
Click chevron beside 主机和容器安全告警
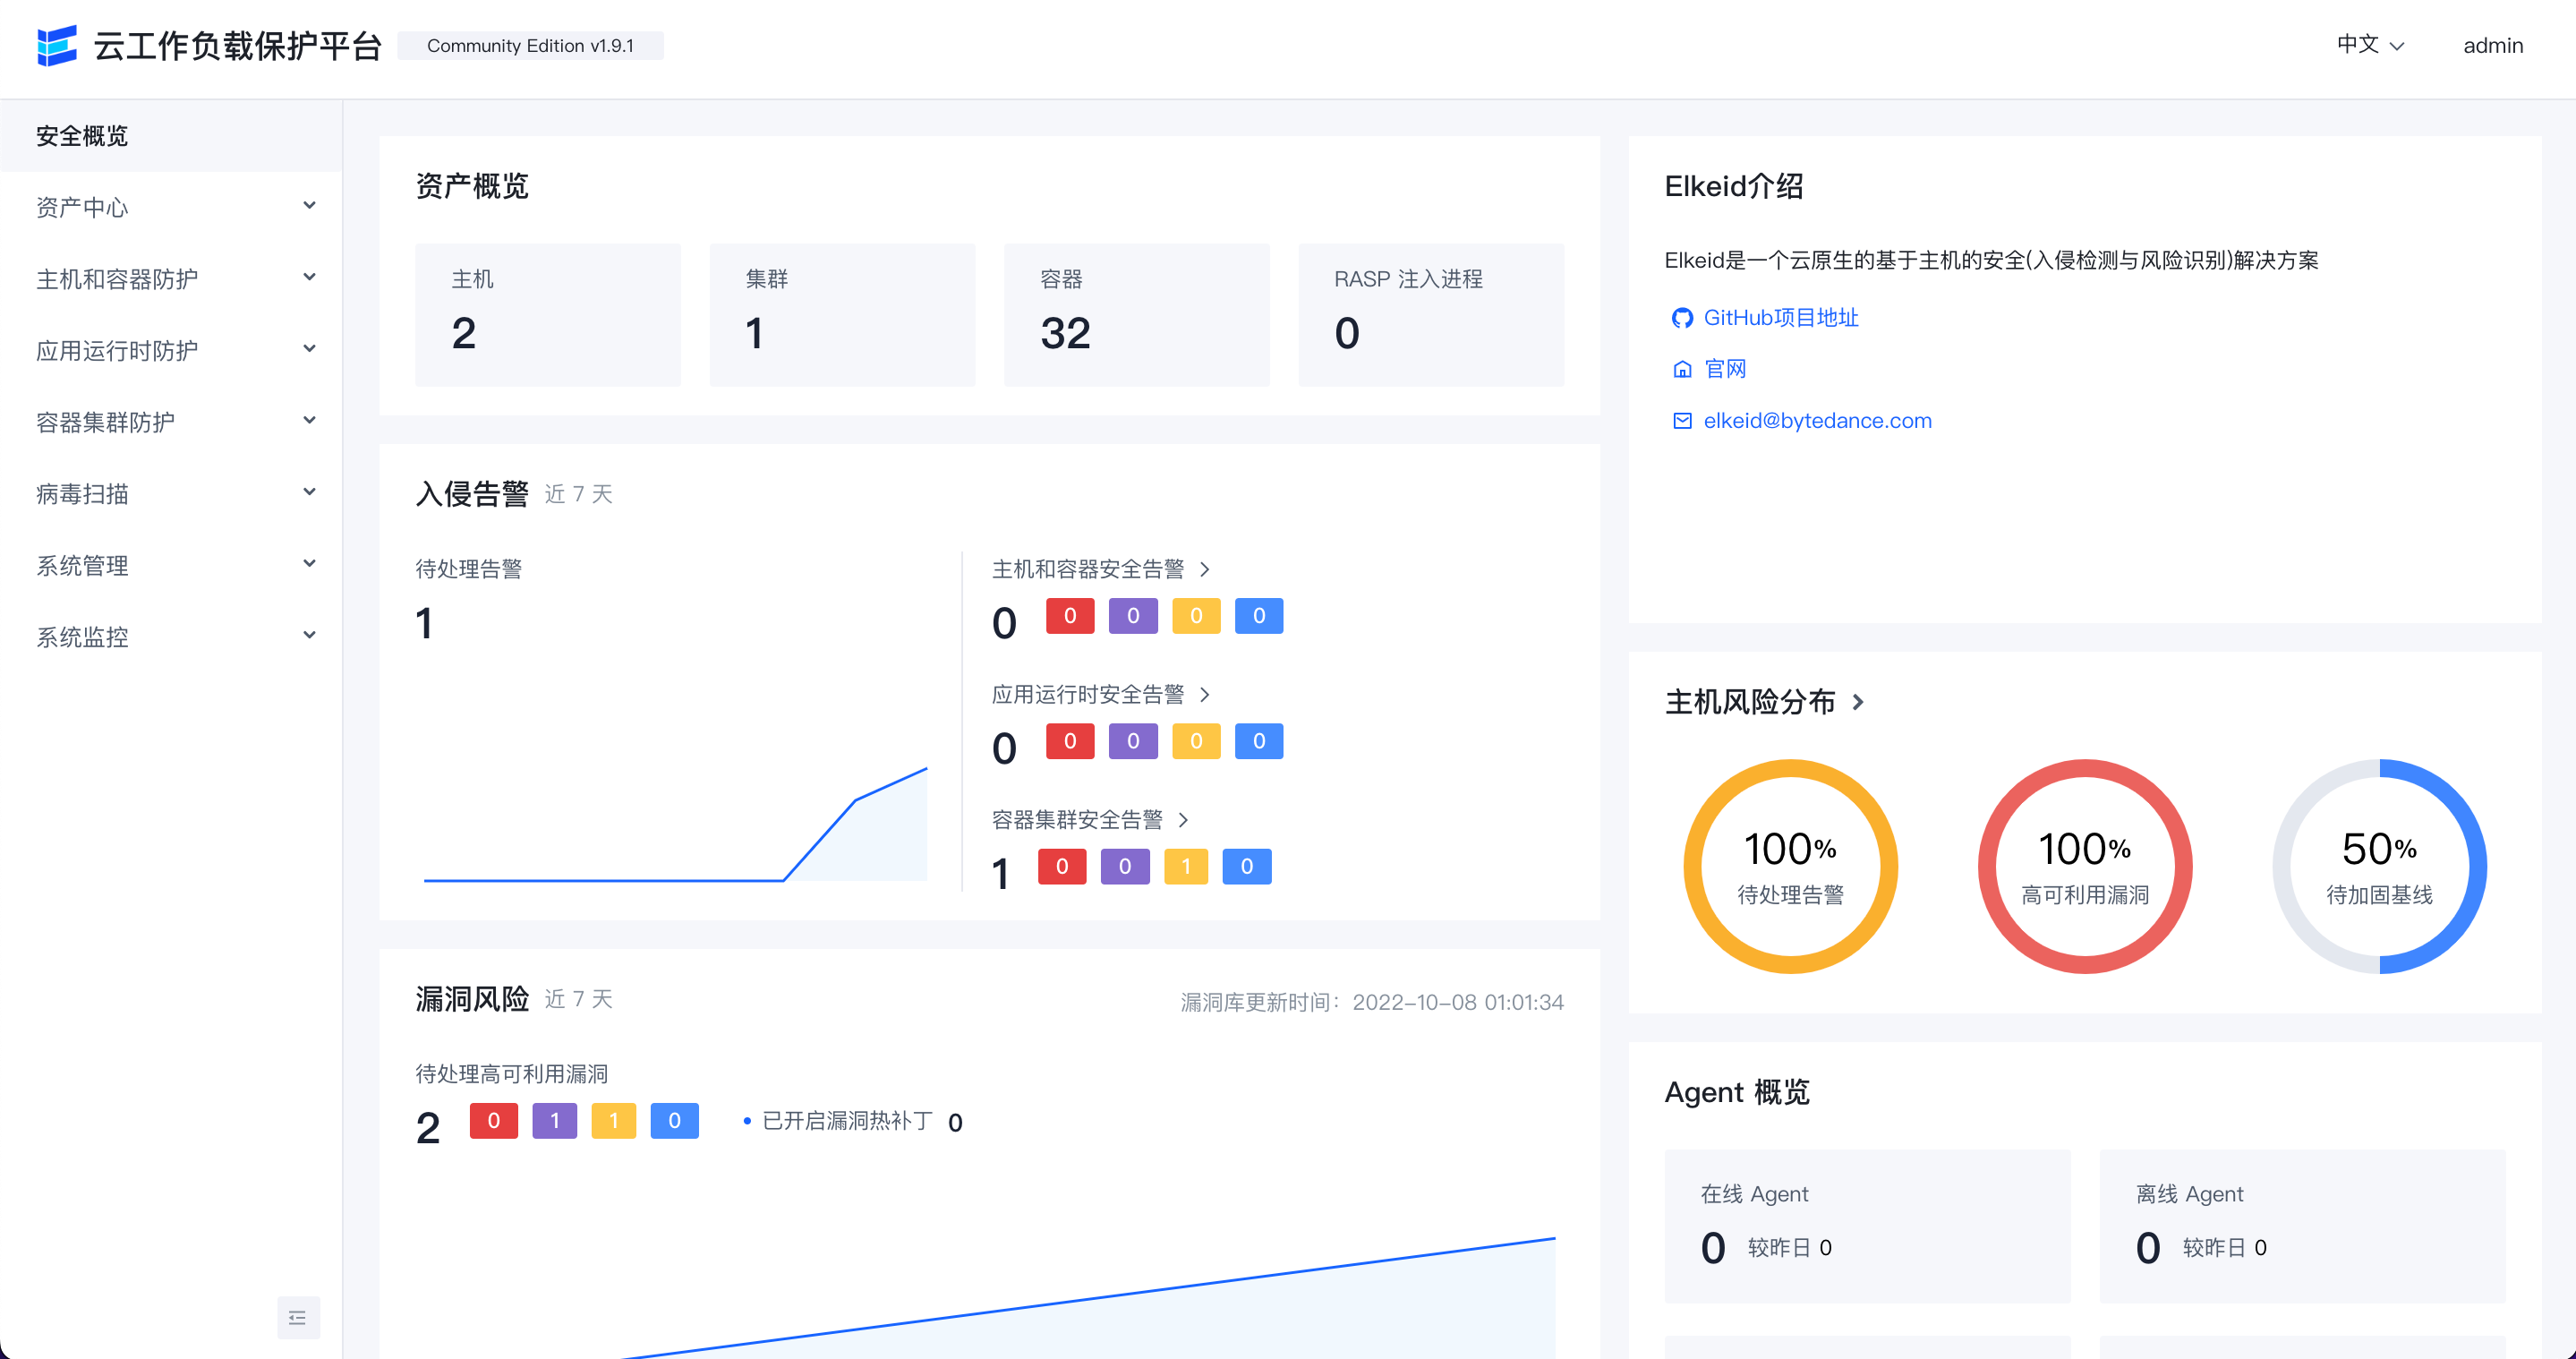pos(1205,569)
